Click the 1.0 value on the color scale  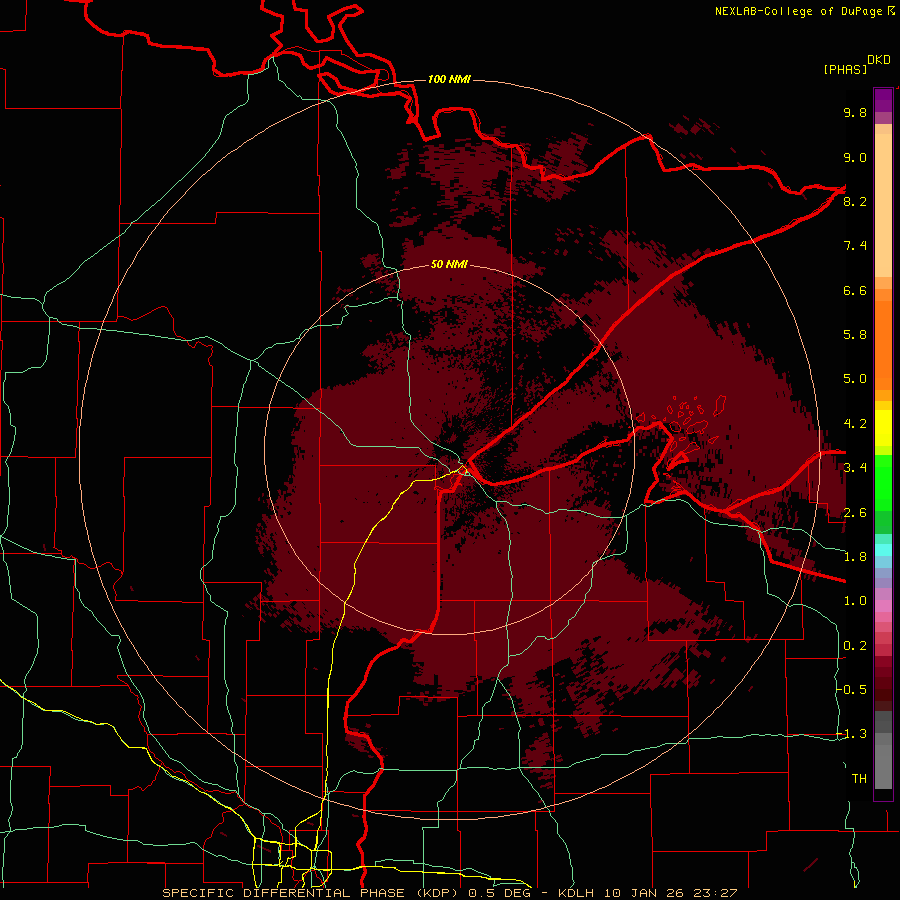click(855, 601)
